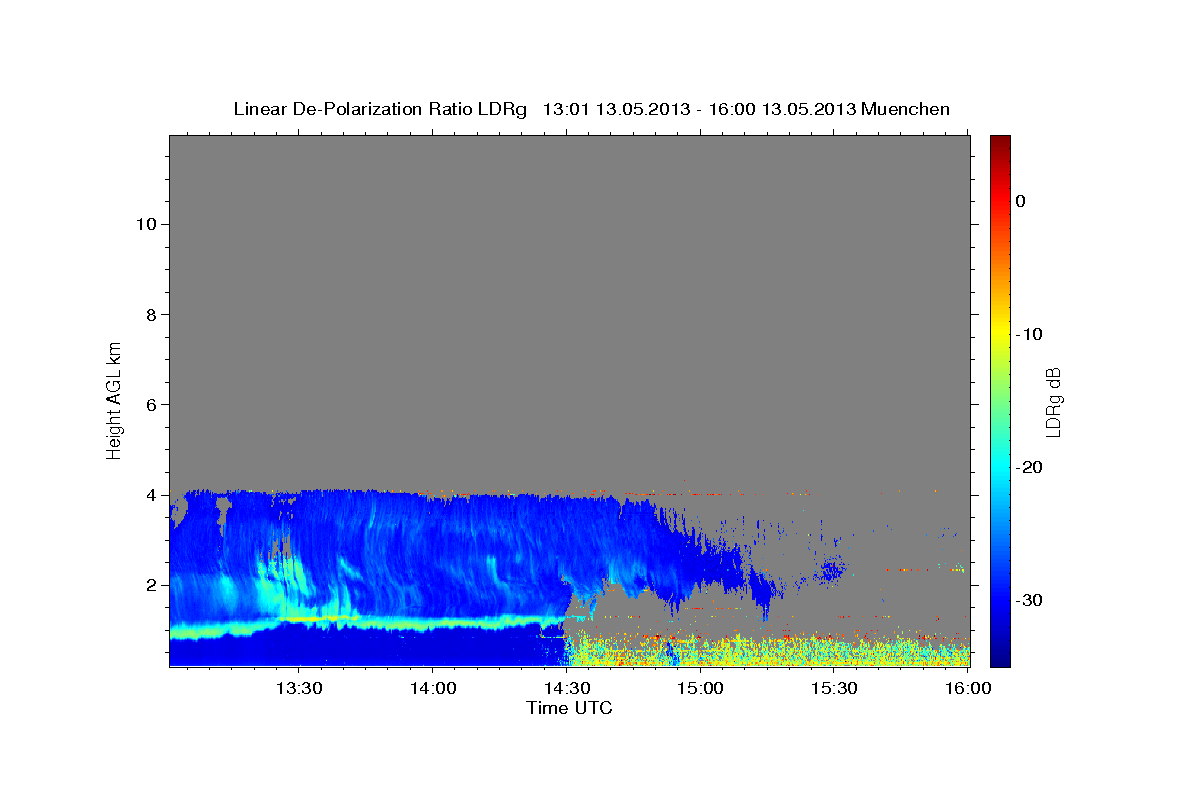Click the 15:00 time tick label

[x=700, y=688]
